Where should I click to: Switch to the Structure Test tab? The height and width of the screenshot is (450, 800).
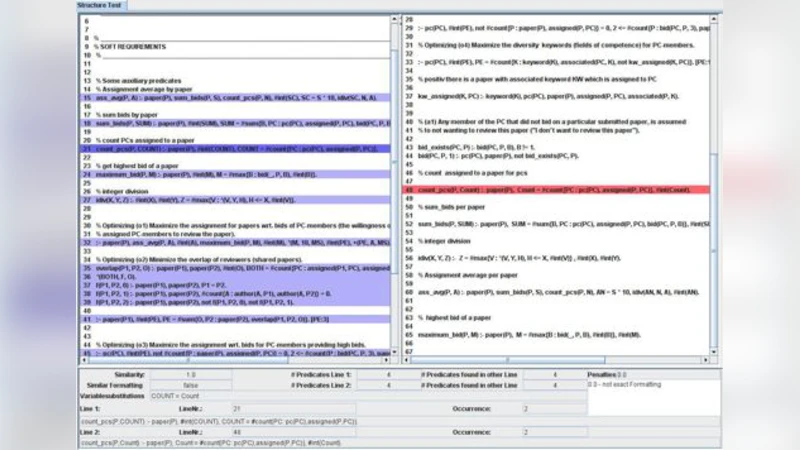tap(97, 6)
